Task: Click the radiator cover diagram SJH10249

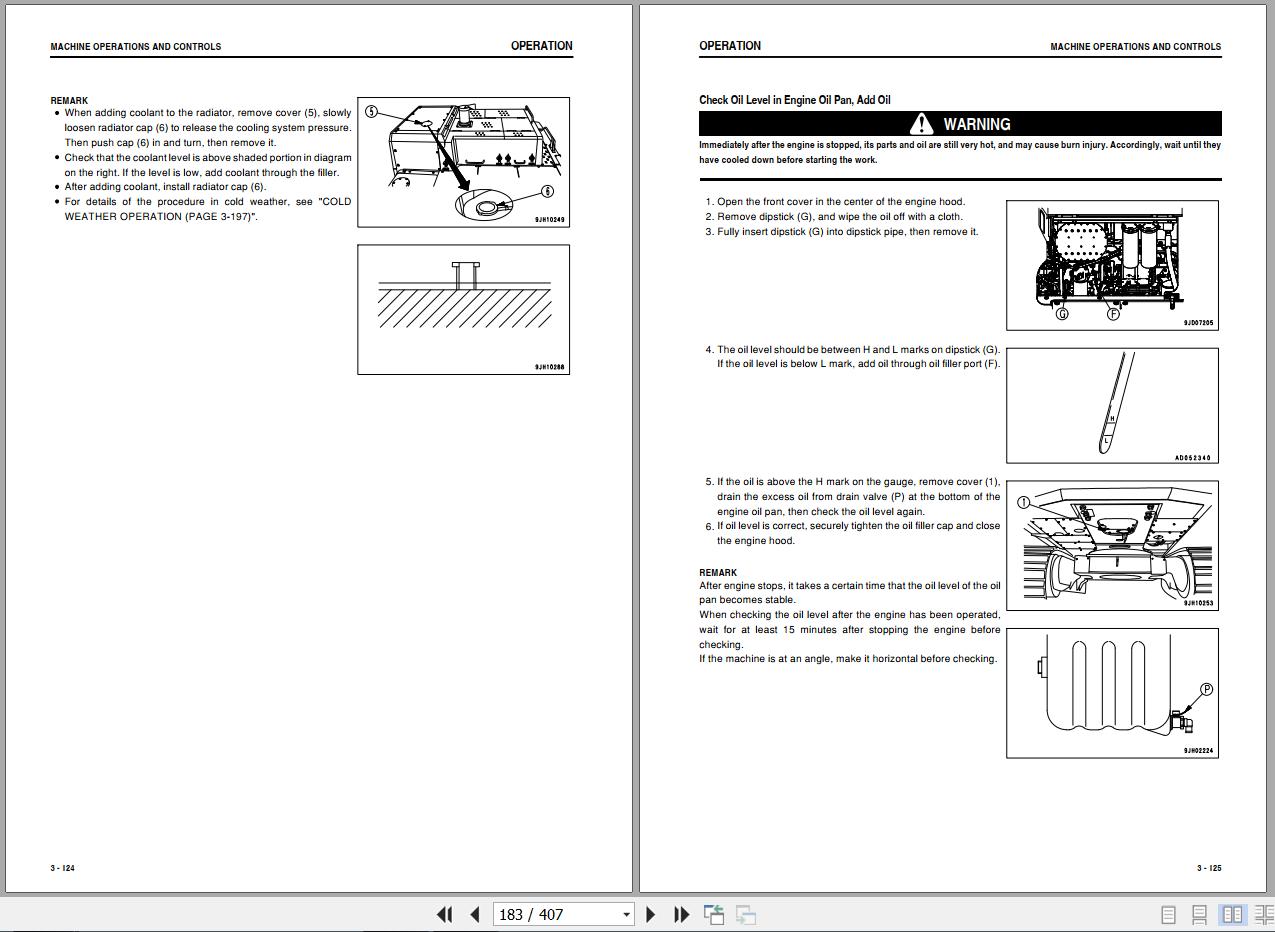Action: (464, 162)
